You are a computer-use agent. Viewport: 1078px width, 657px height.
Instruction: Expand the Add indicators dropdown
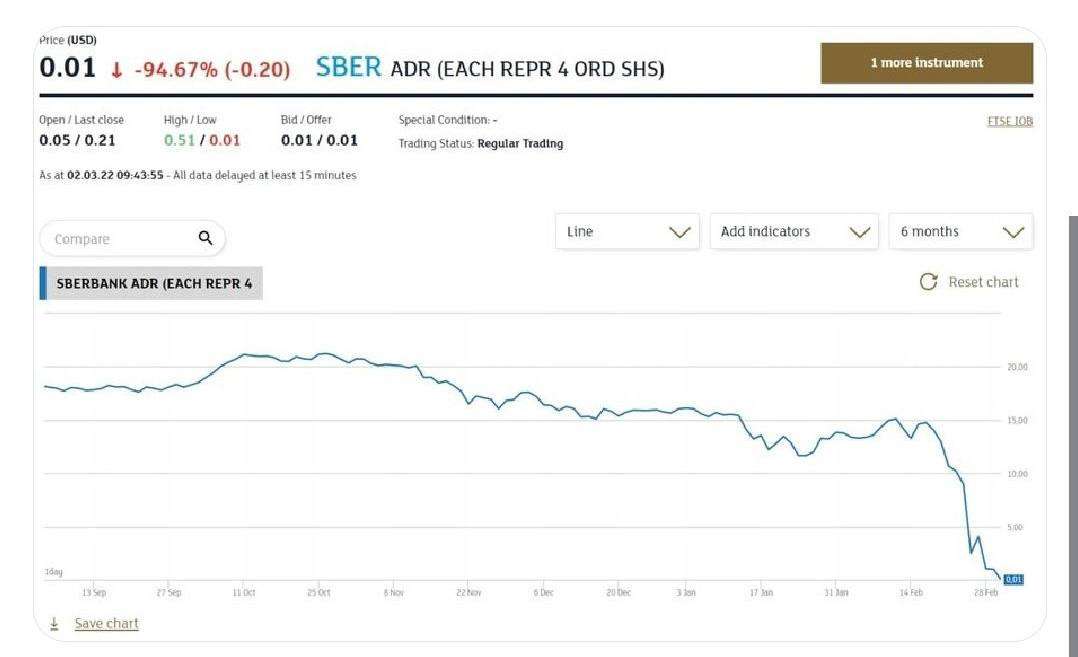[793, 231]
